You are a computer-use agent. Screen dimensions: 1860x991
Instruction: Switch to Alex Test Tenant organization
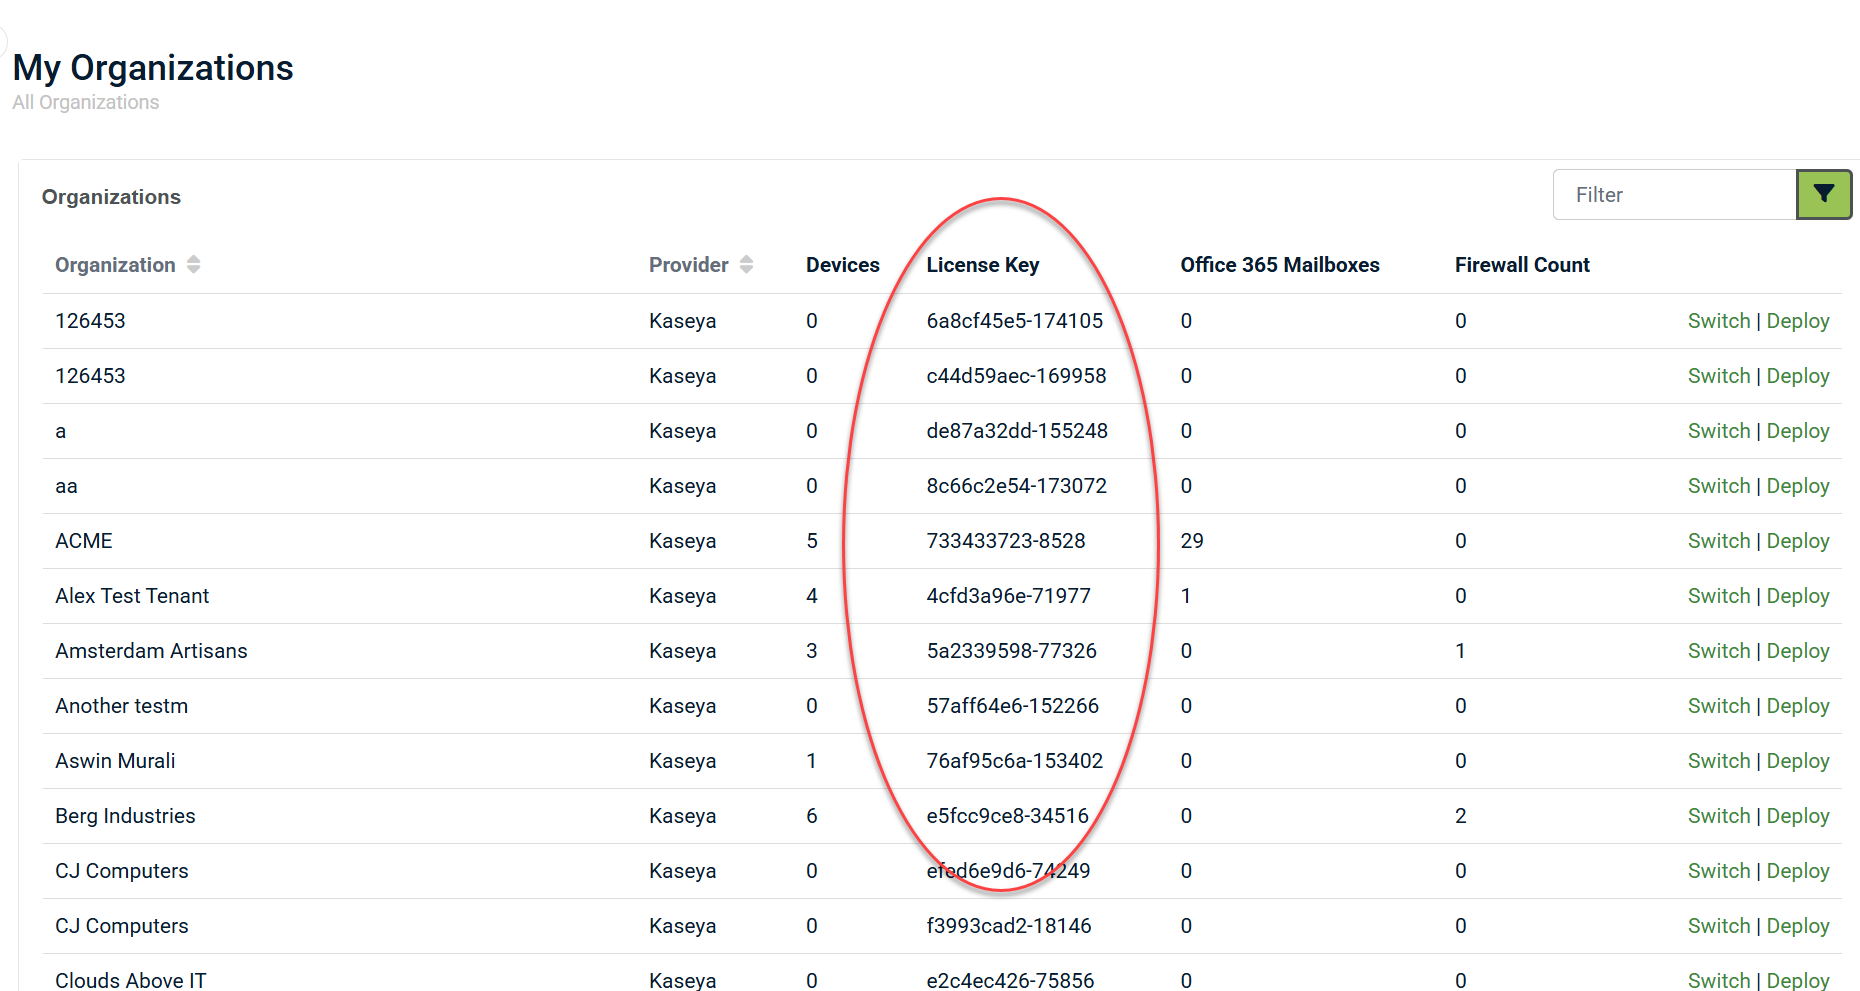tap(1718, 596)
